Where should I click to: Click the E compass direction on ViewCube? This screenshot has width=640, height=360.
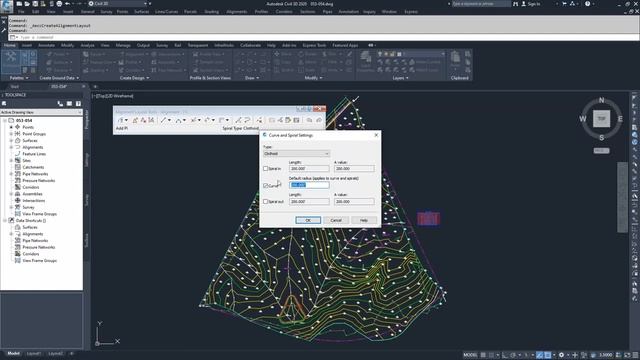coord(620,119)
